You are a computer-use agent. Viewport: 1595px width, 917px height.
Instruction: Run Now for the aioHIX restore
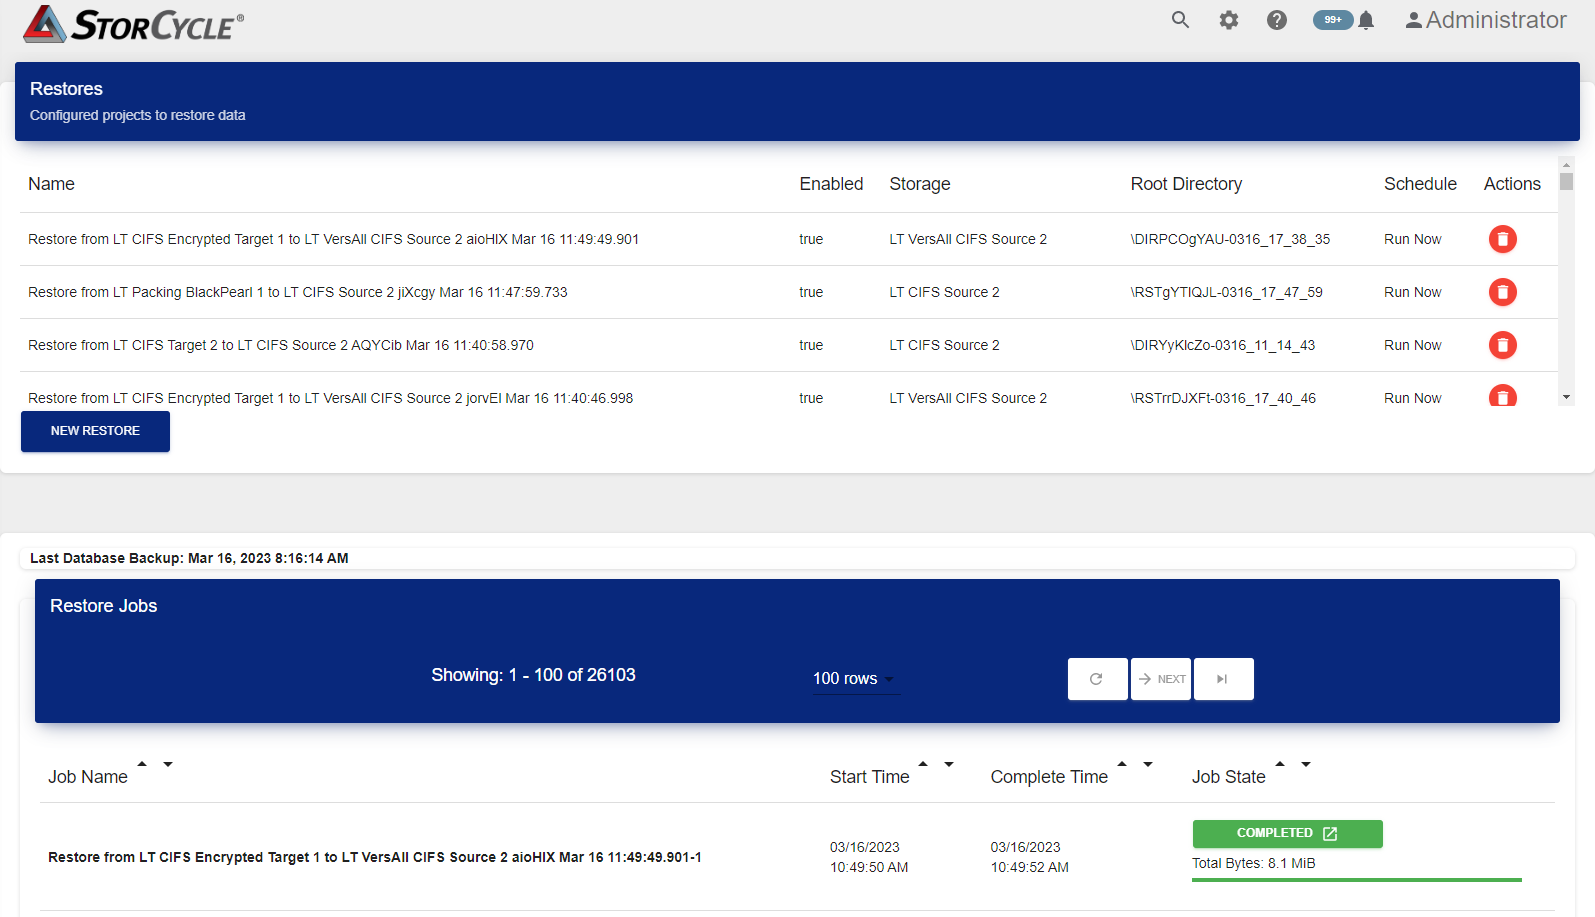coord(1412,239)
